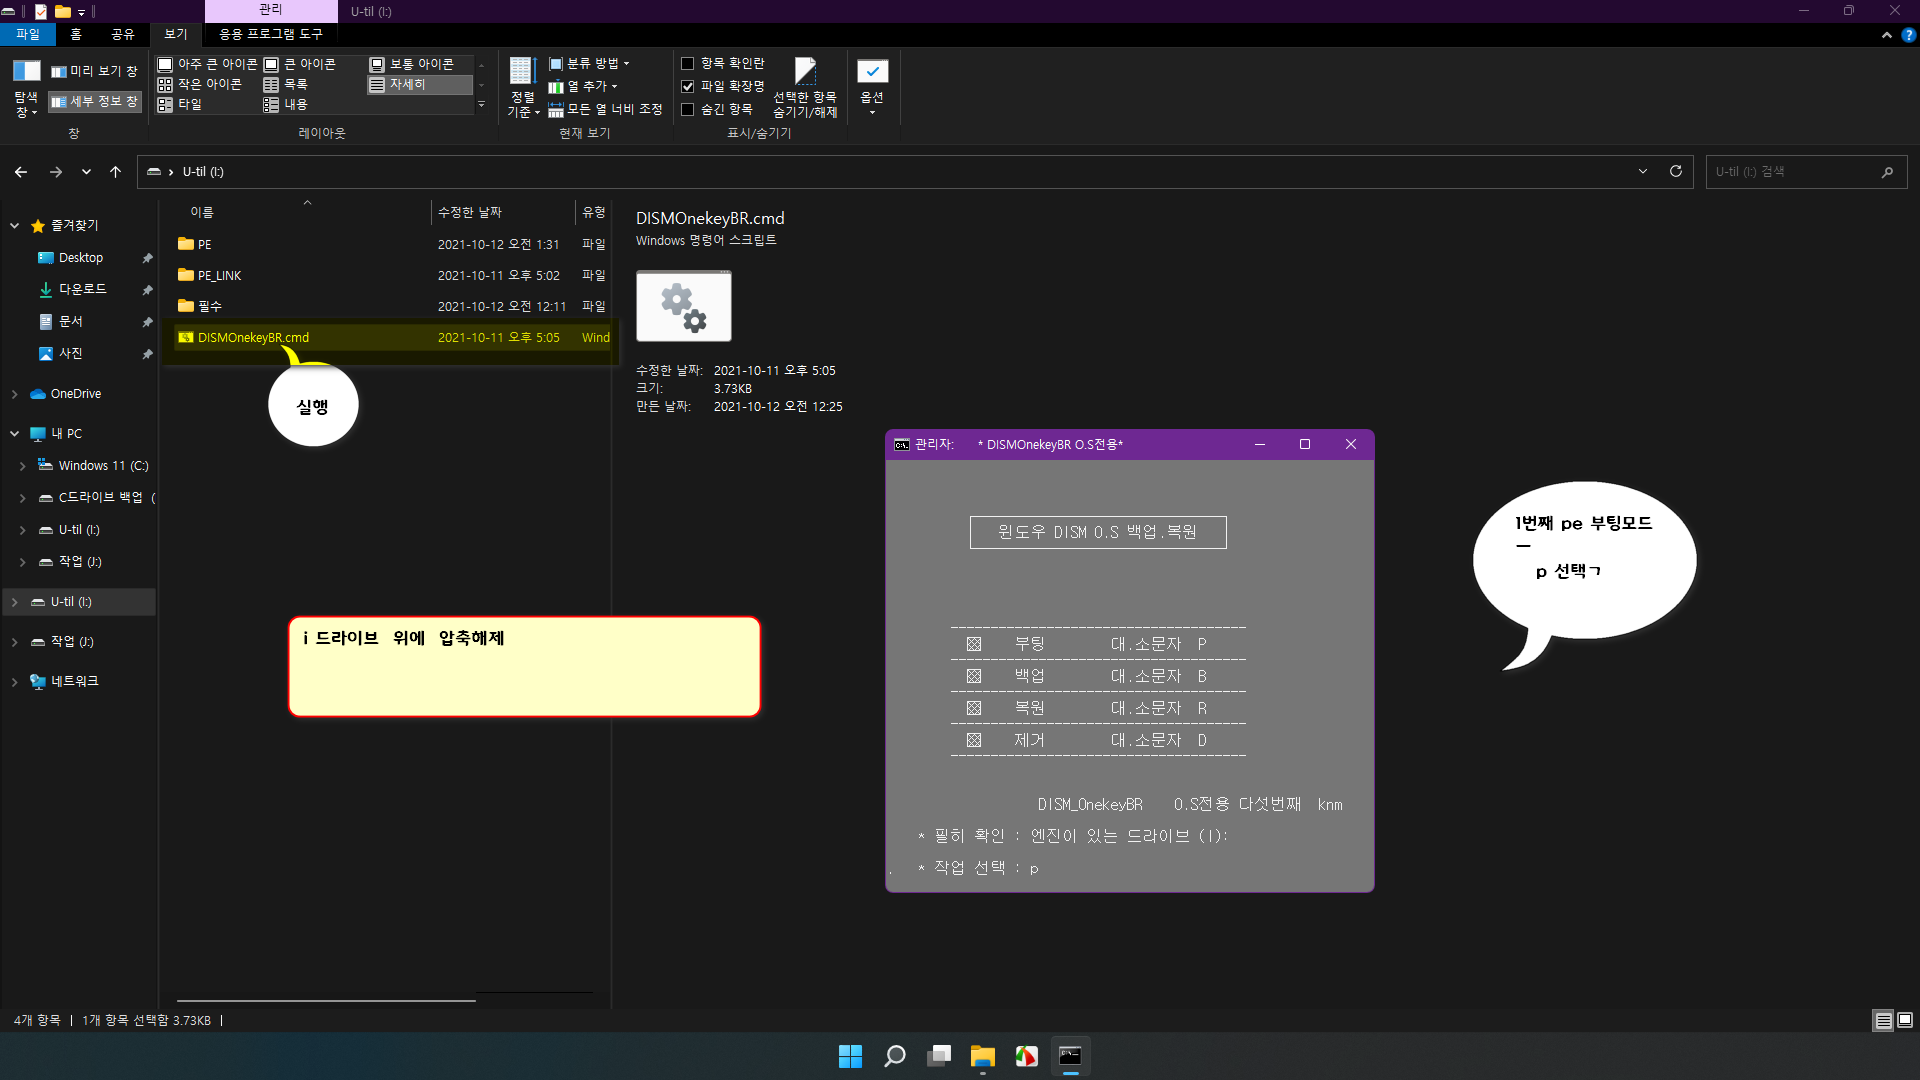Click the Manage (관리) contextual tab

tap(271, 10)
